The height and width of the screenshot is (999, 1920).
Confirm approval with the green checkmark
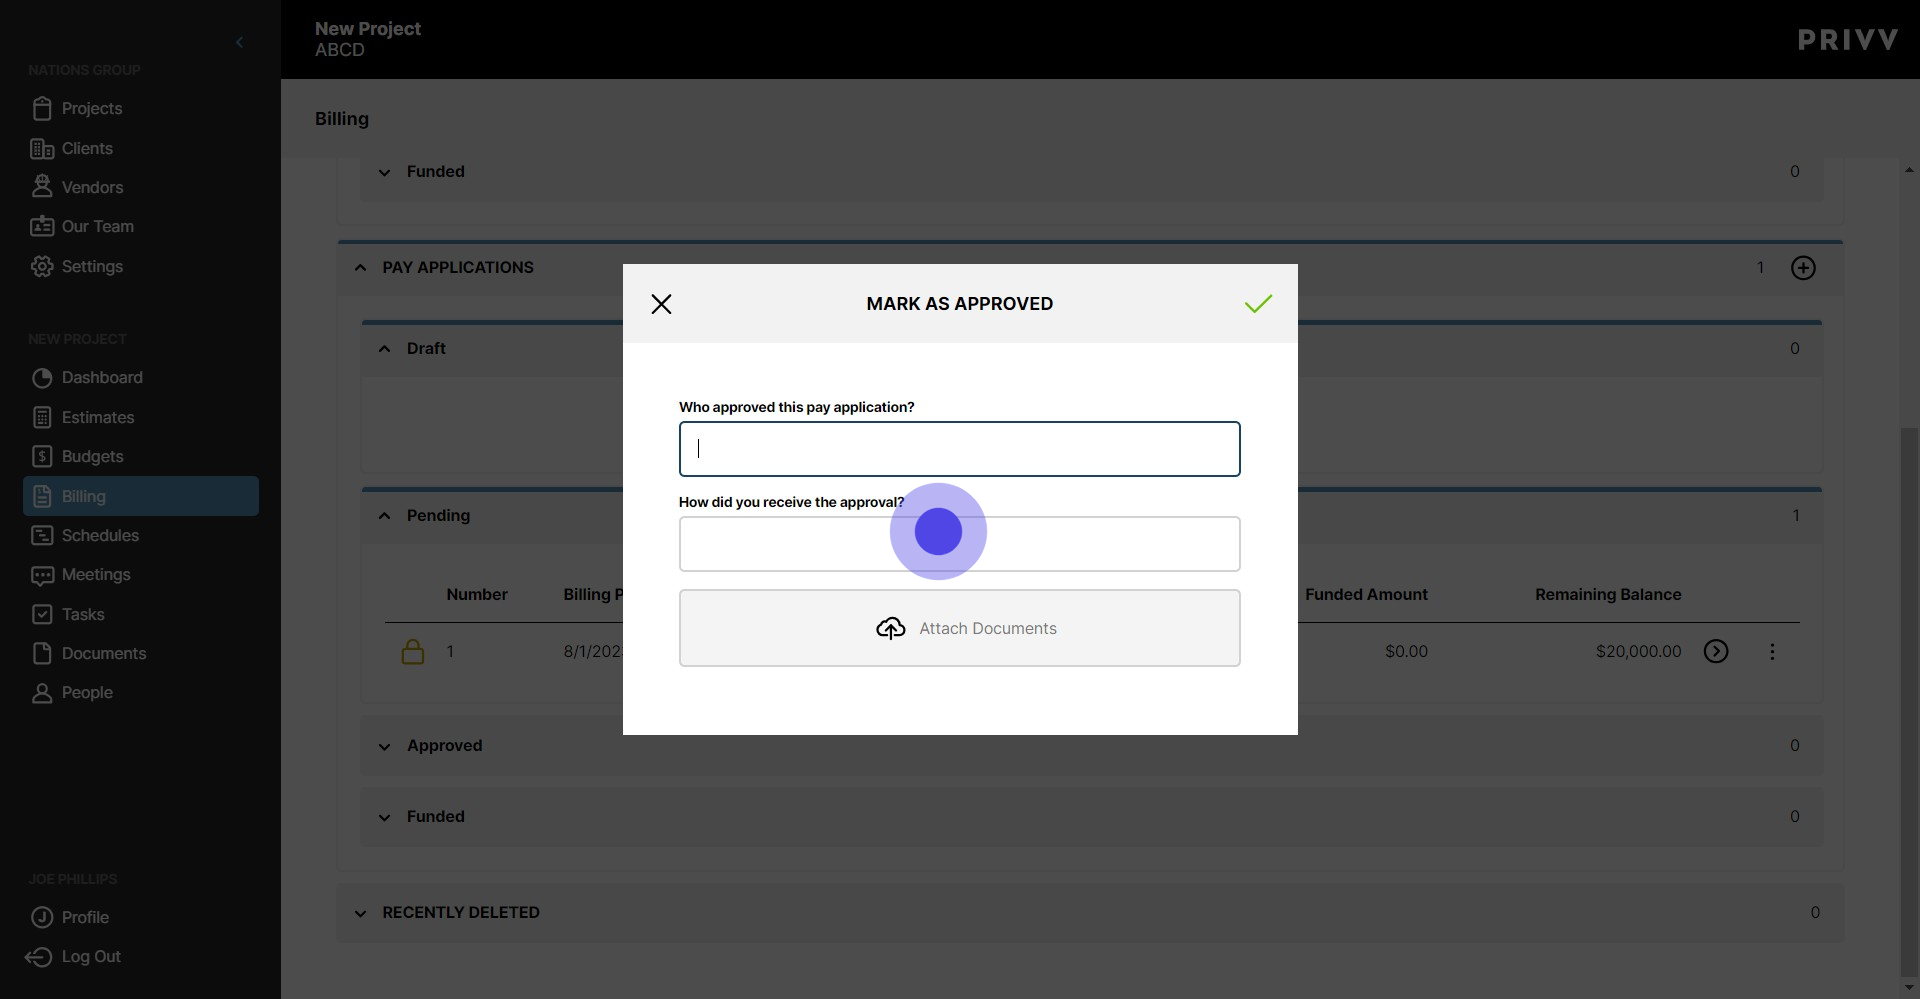click(1258, 303)
